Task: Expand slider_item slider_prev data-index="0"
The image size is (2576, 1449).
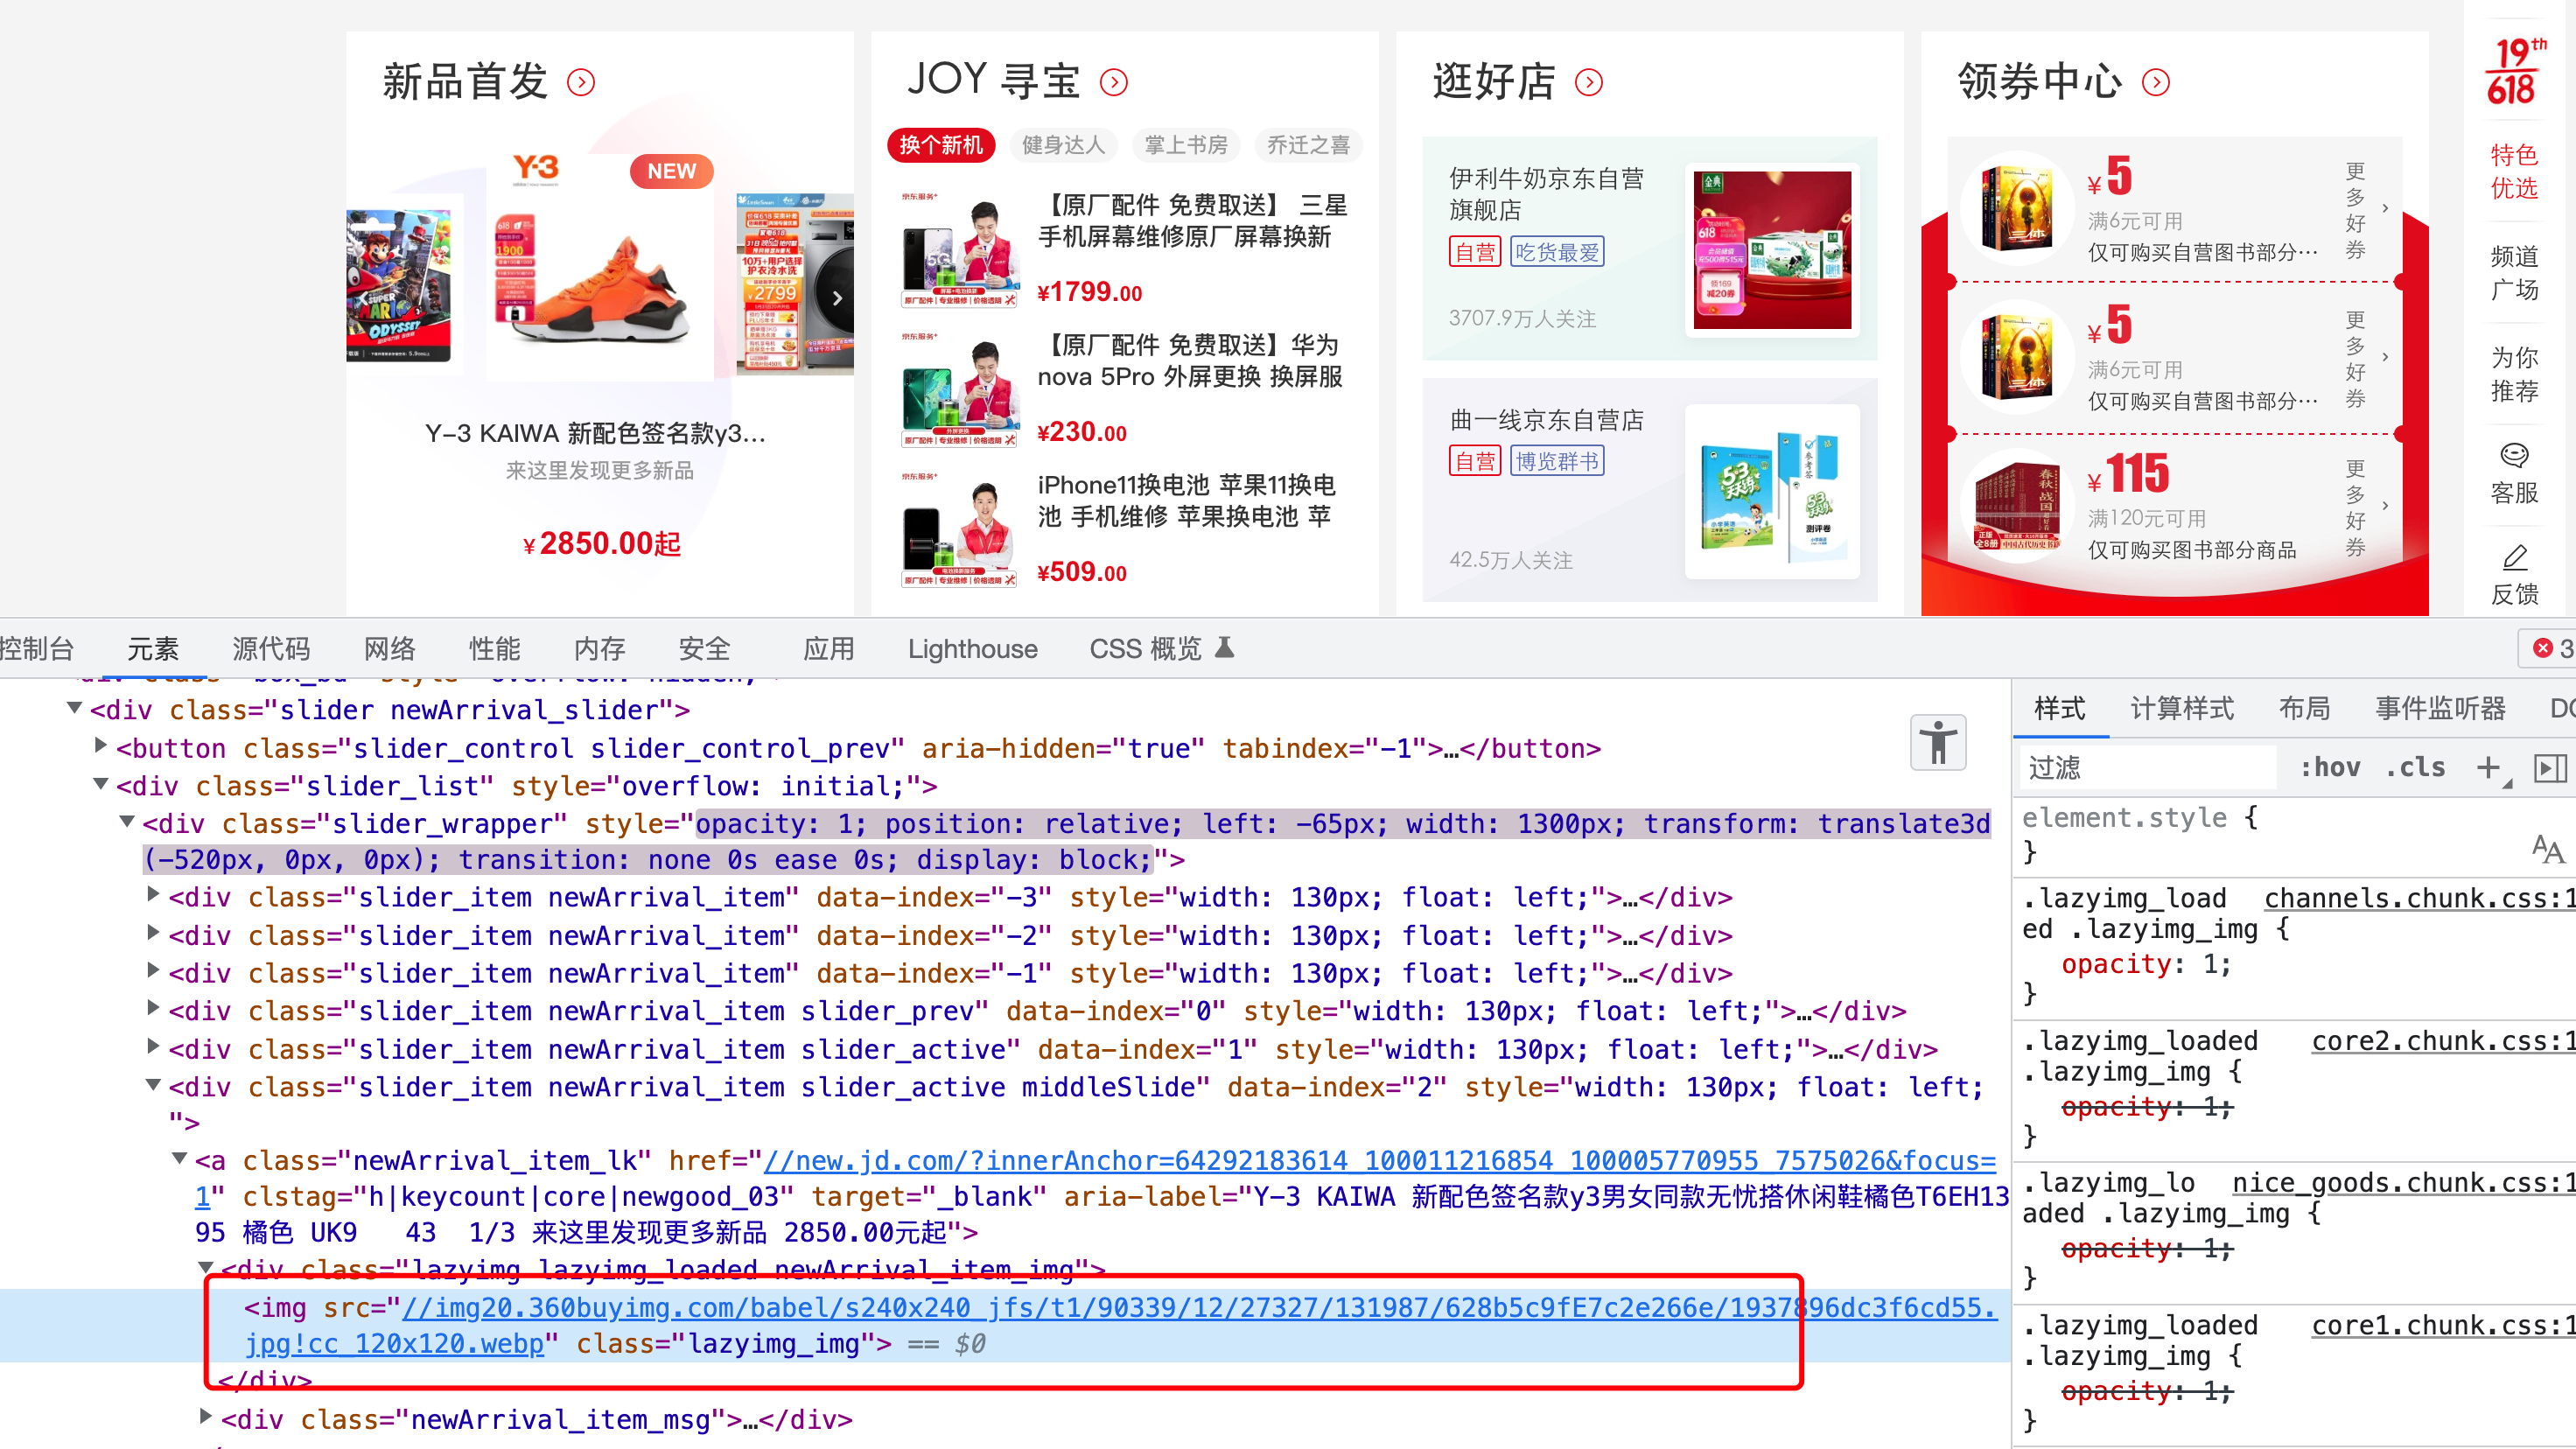Action: (x=153, y=1009)
